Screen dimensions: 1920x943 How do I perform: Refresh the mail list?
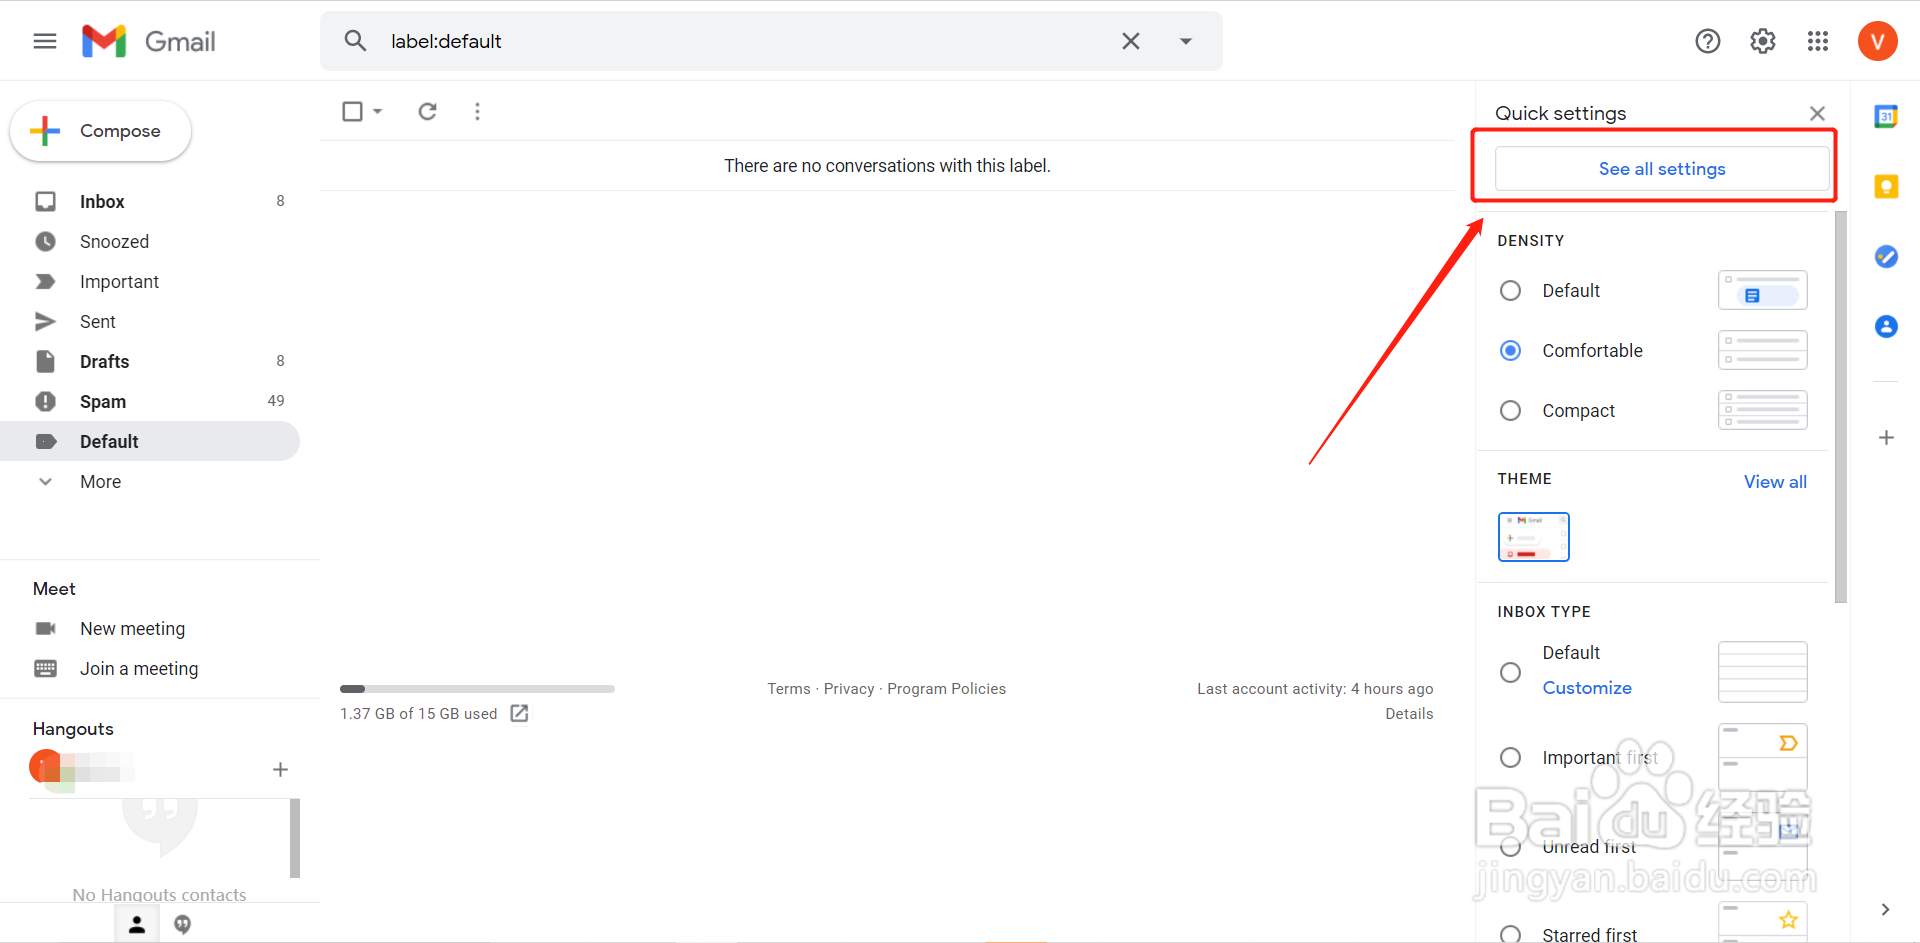pyautogui.click(x=427, y=111)
